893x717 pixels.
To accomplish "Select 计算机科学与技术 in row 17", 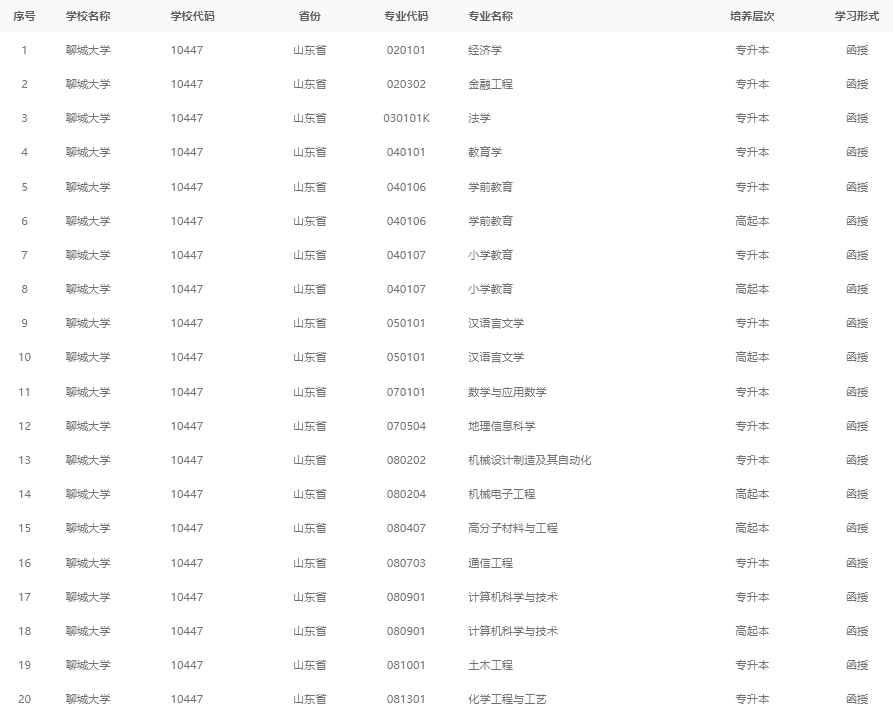I will [513, 597].
